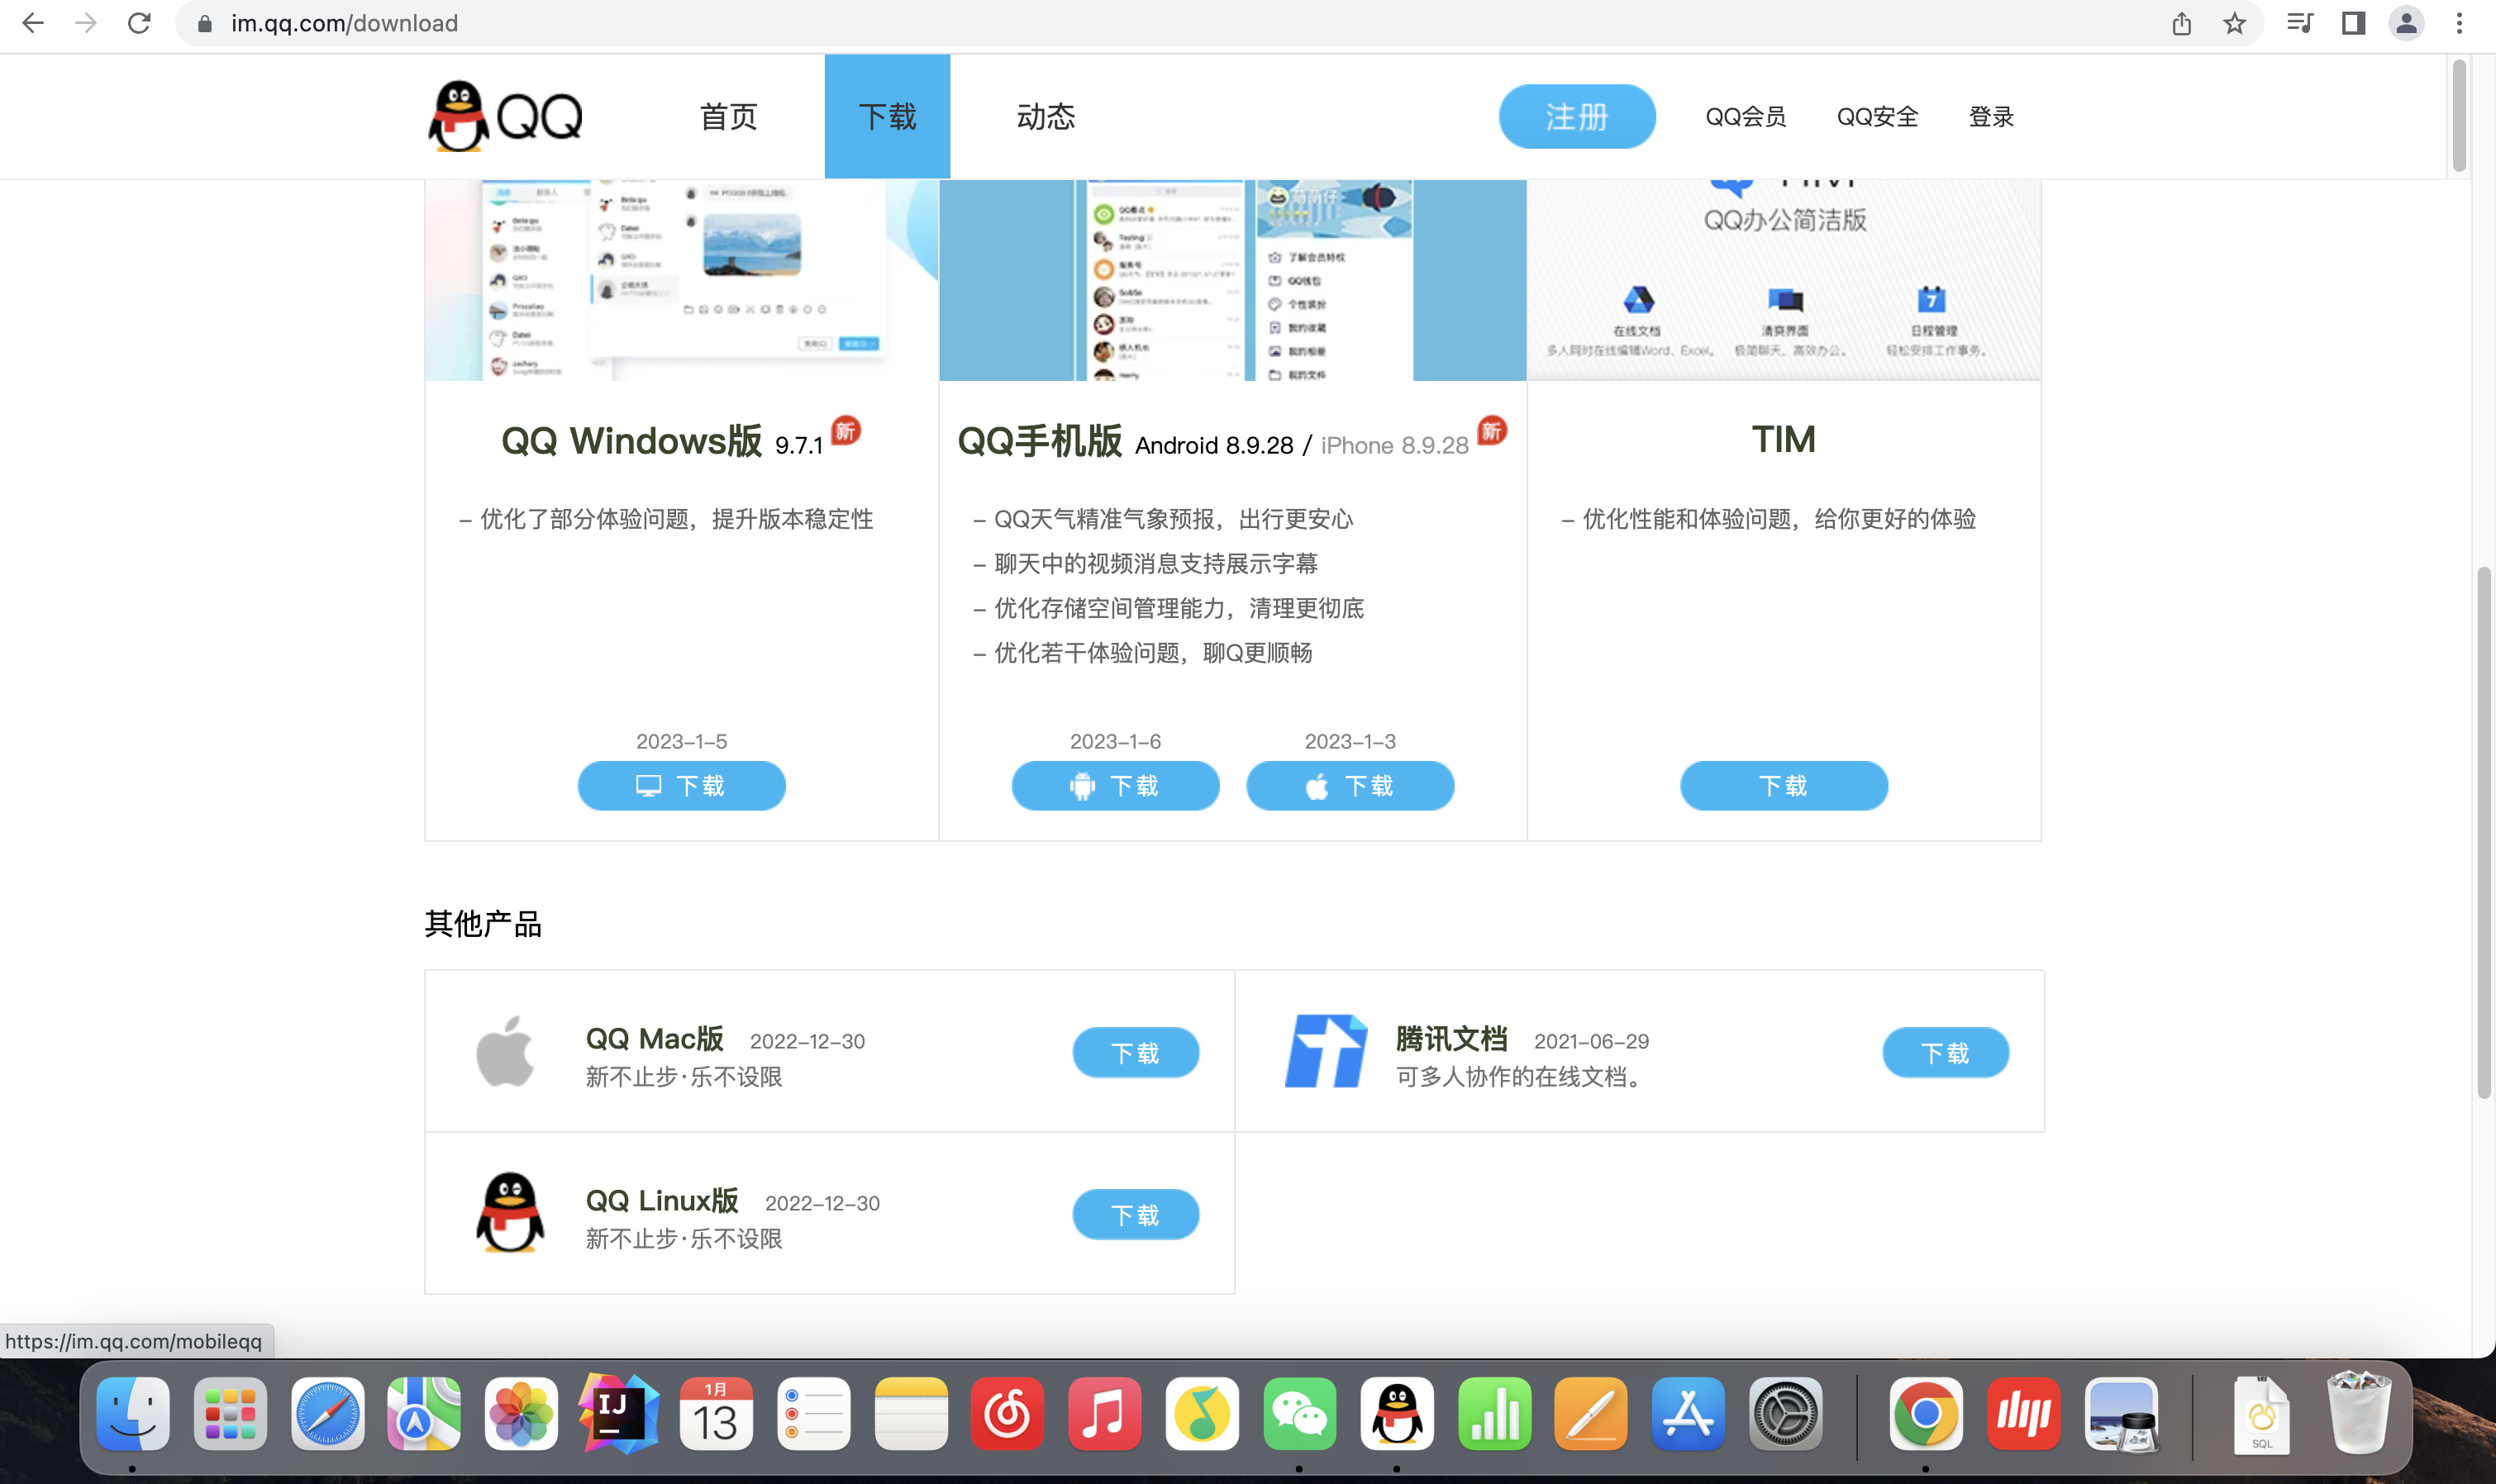Screen dimensions: 2496x1484
Task: Open the media control icon in toolbar
Action: [x=2300, y=23]
